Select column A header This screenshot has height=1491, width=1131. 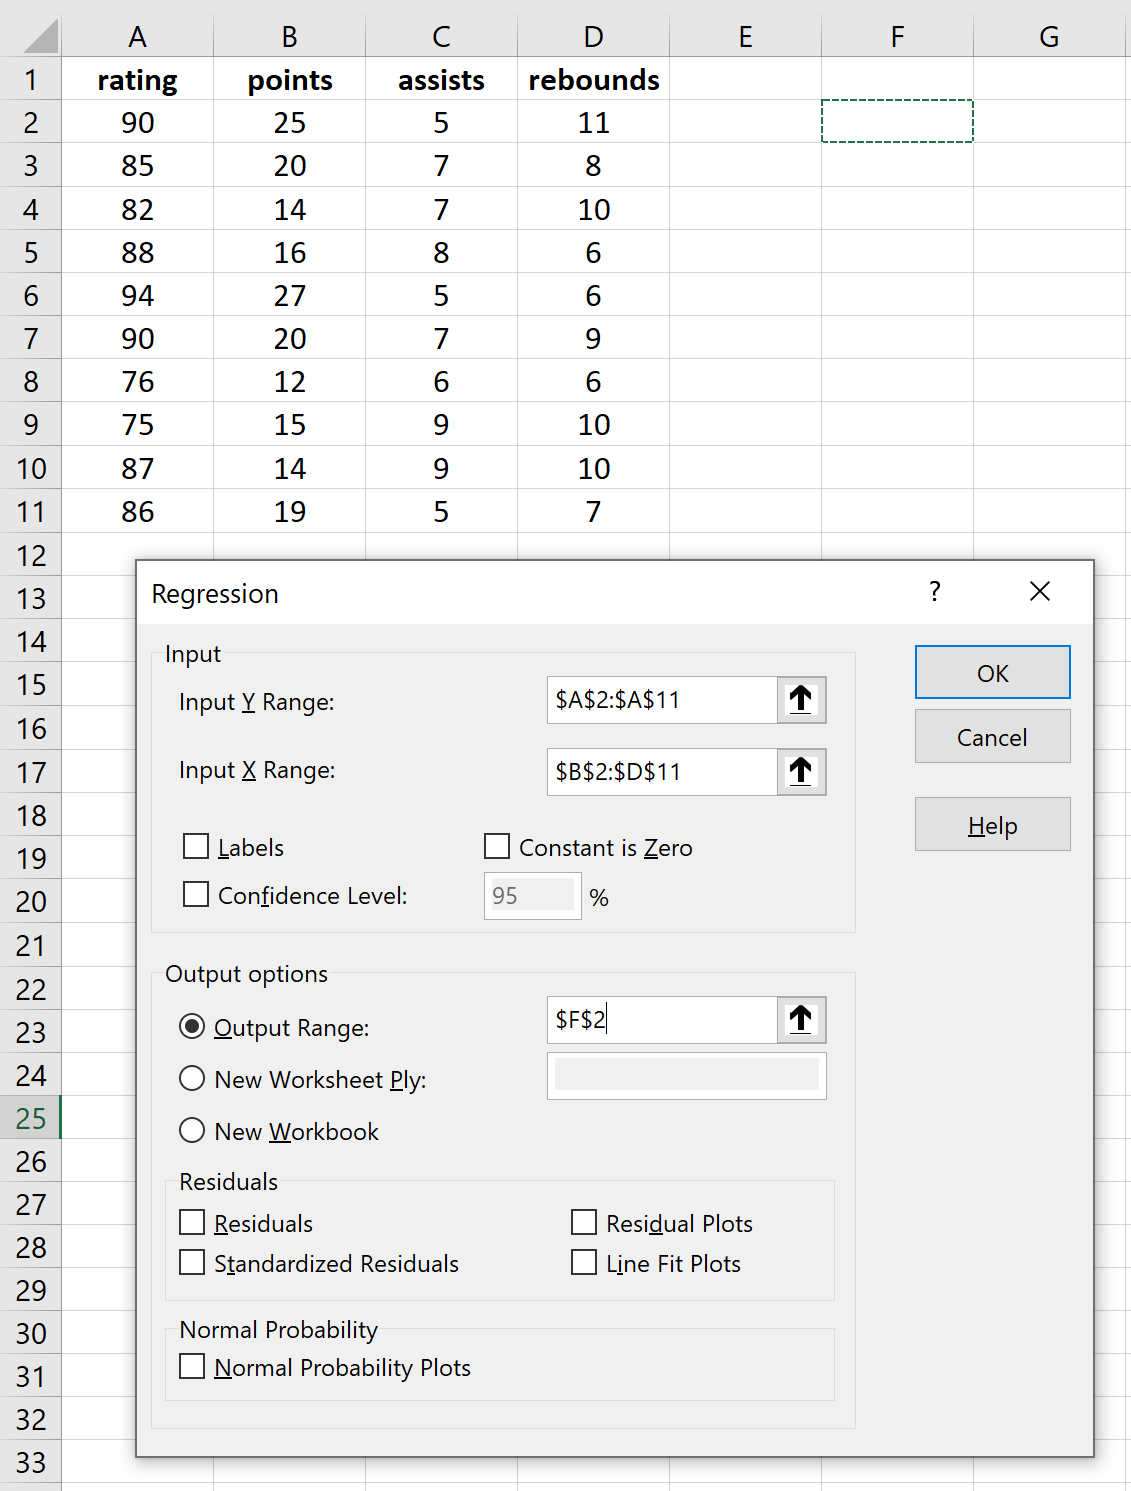pyautogui.click(x=137, y=35)
